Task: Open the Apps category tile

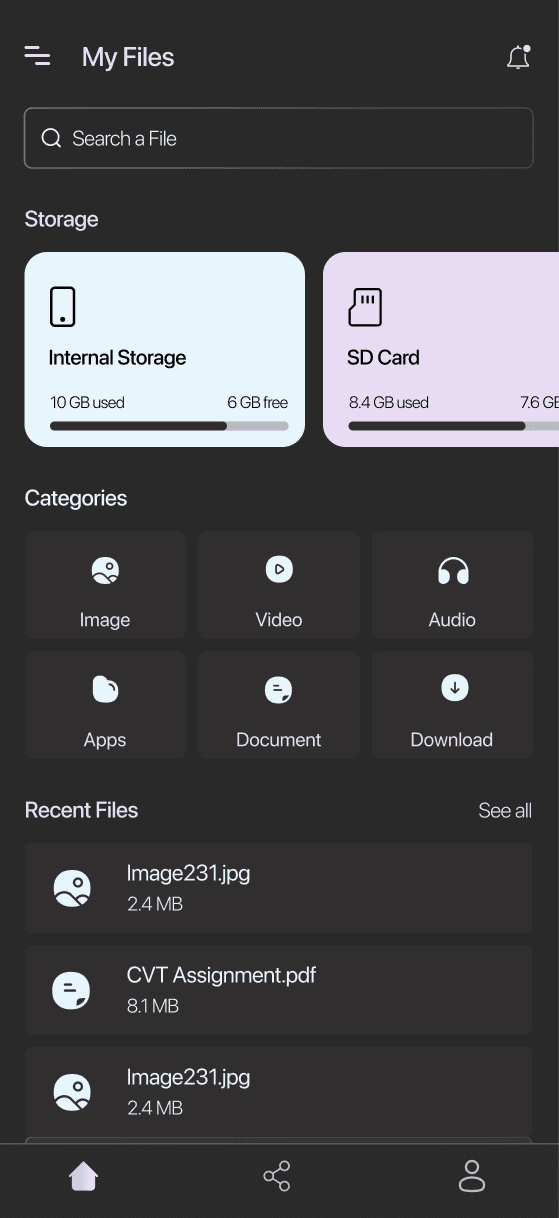Action: [x=105, y=705]
